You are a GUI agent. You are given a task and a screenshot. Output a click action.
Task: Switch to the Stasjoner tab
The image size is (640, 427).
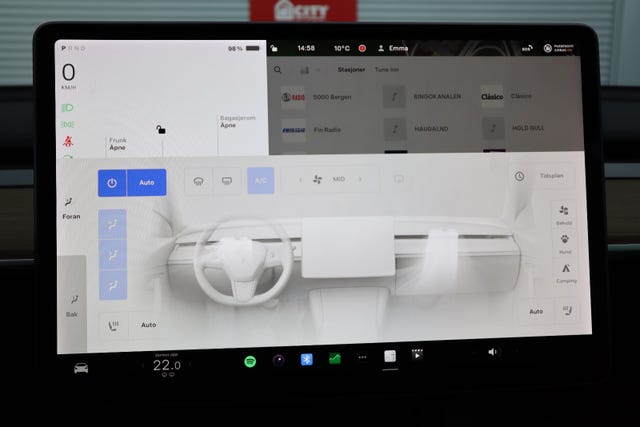click(x=351, y=70)
